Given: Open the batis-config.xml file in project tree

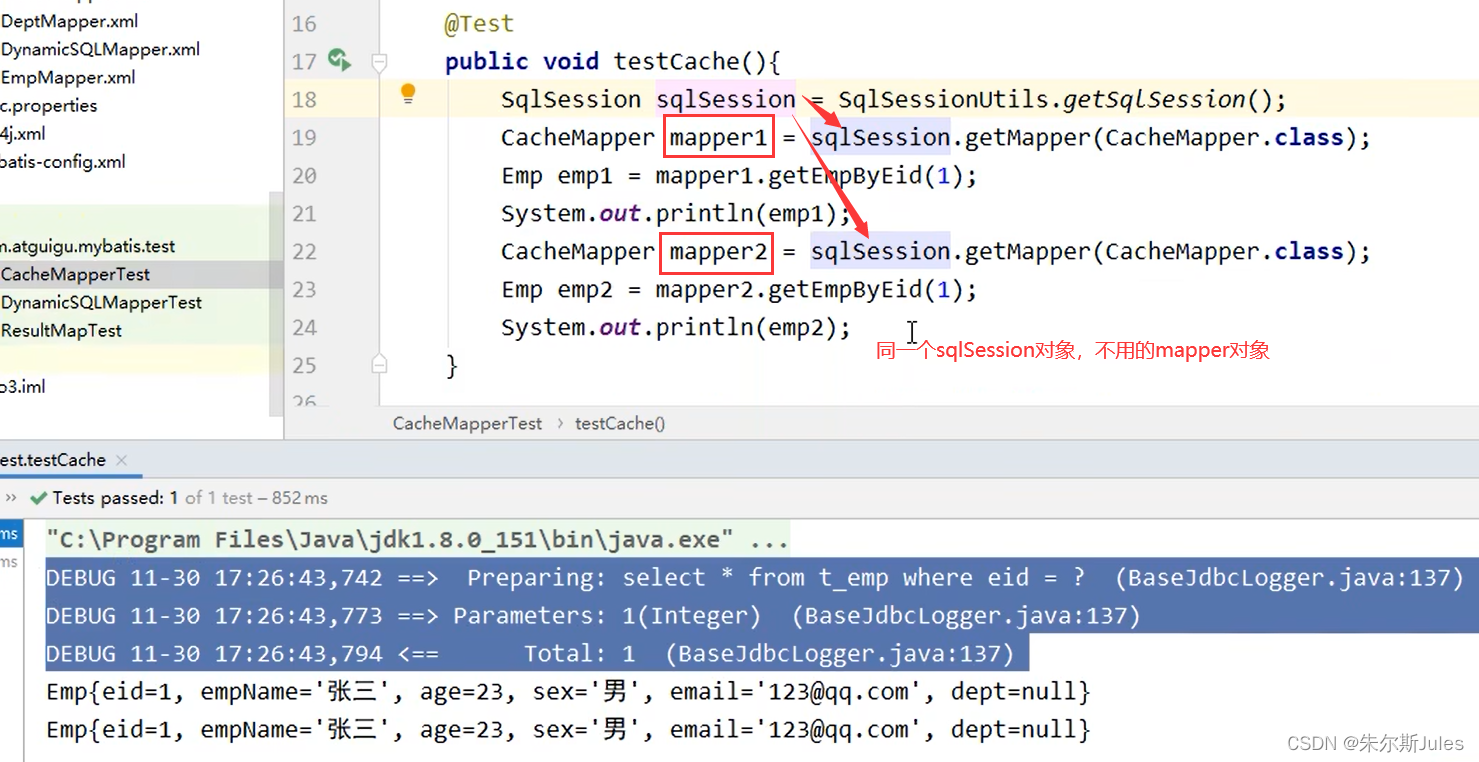Looking at the screenshot, I should (x=63, y=161).
